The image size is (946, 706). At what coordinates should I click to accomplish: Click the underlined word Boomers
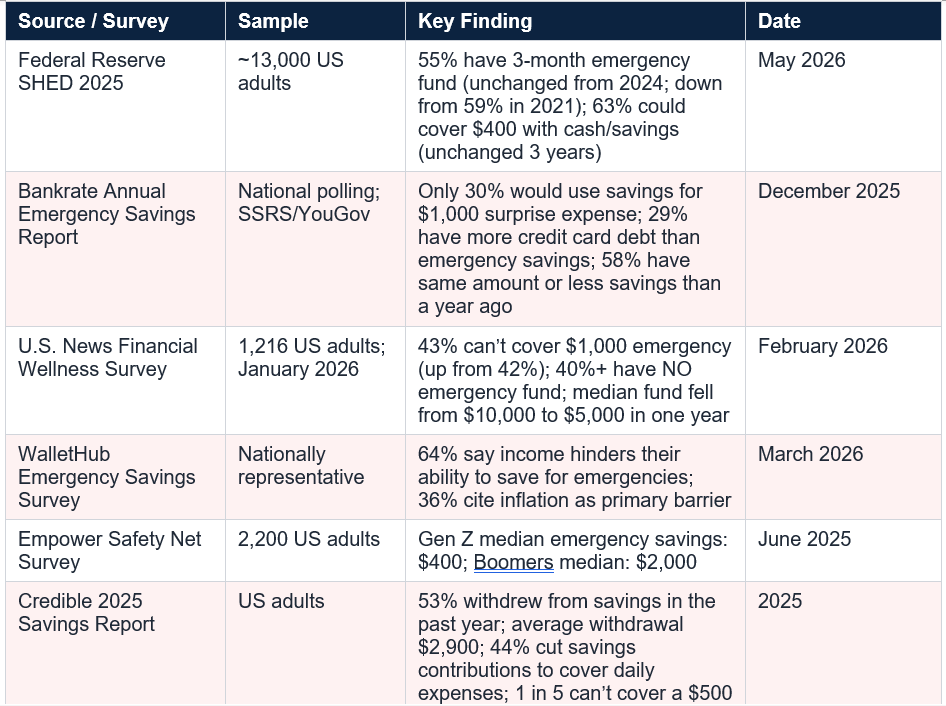click(513, 562)
